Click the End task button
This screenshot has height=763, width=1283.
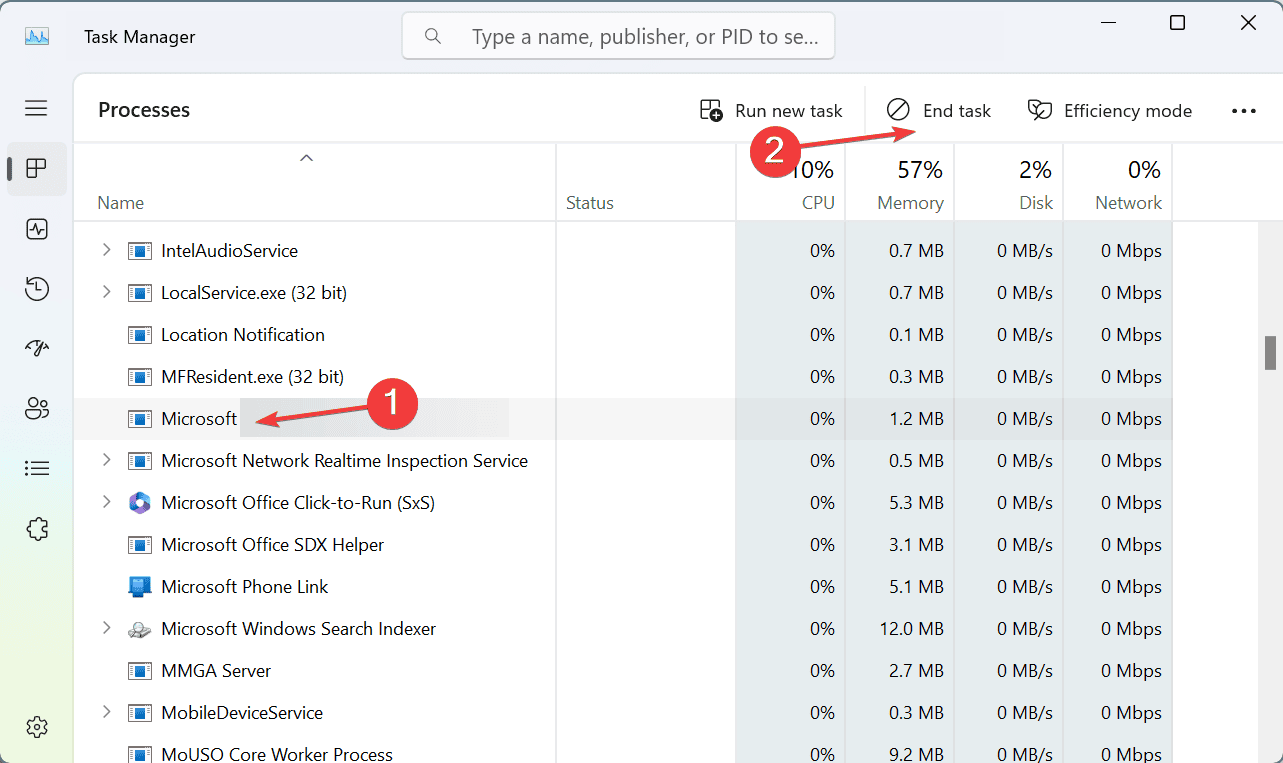click(939, 111)
